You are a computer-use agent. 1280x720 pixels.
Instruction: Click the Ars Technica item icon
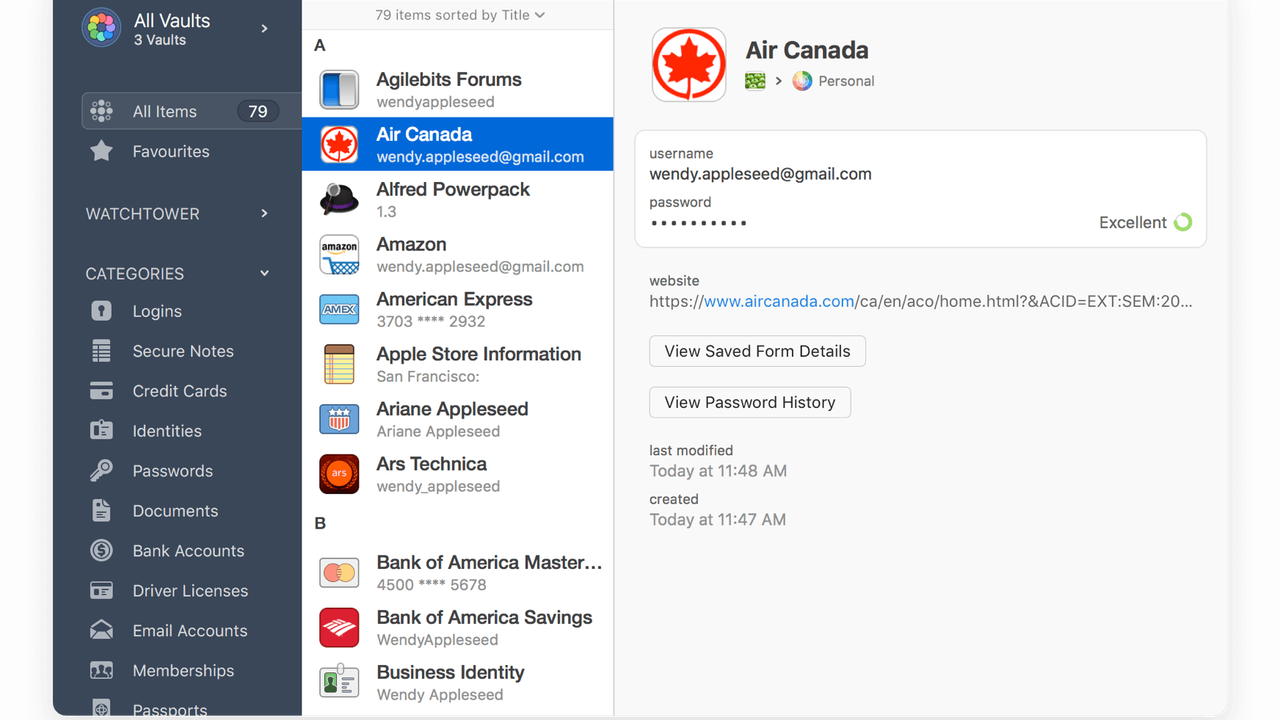coord(339,474)
